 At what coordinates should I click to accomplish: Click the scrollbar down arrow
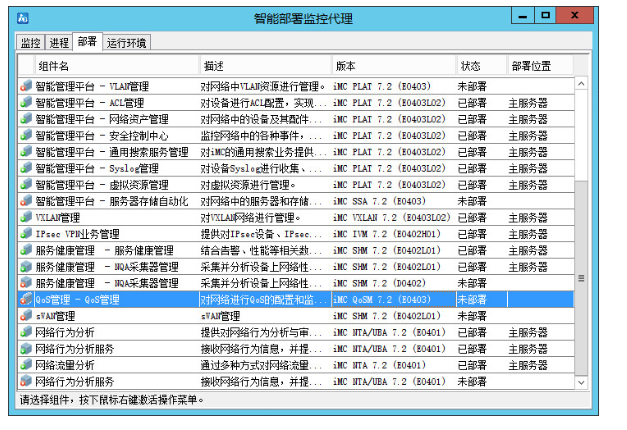coord(581,382)
